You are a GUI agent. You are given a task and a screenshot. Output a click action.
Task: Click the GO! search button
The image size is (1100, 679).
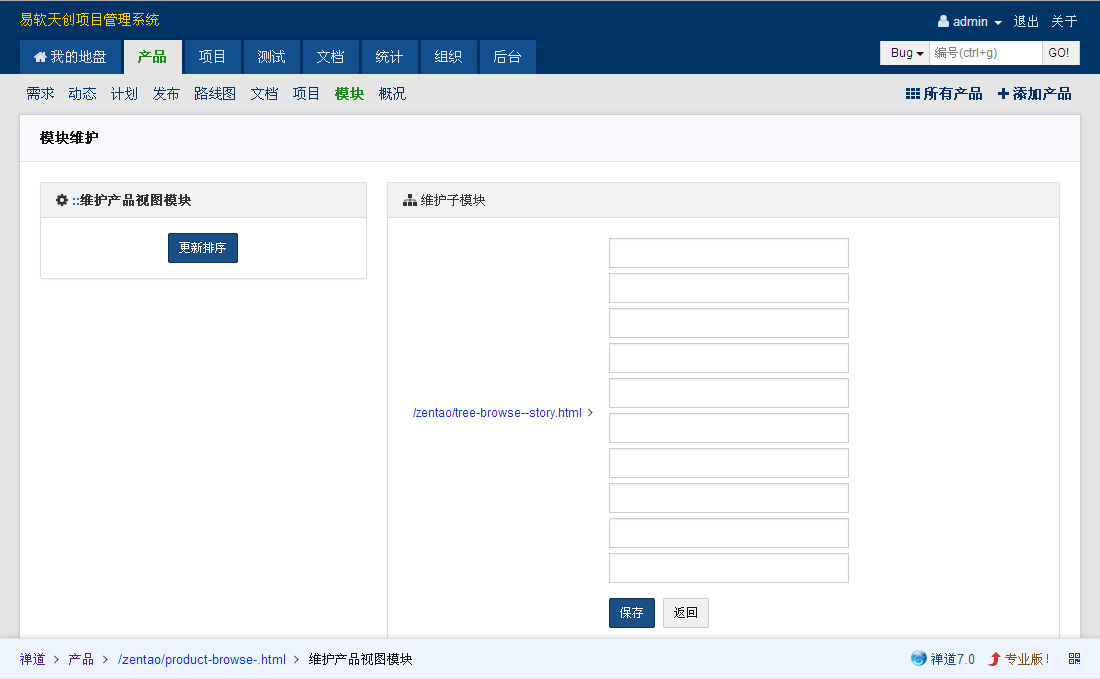tap(1059, 53)
